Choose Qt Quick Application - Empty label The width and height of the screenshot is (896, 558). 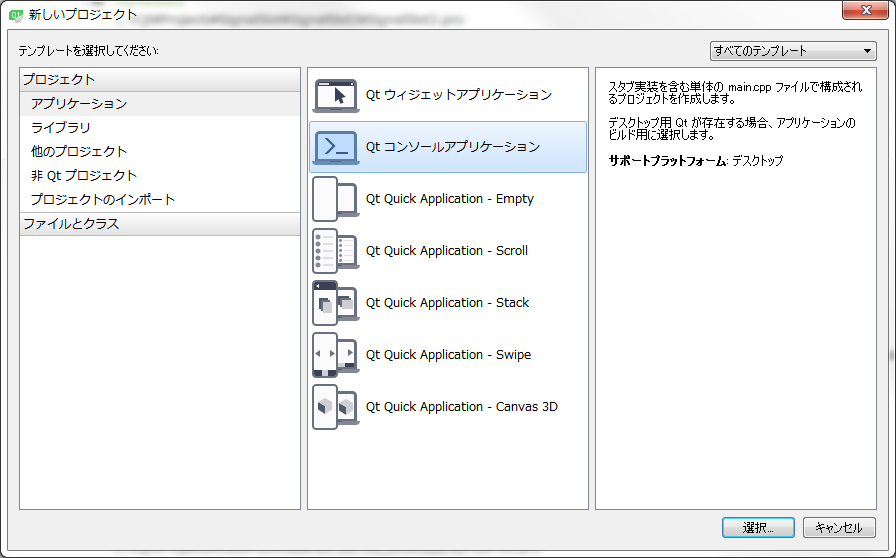pyautogui.click(x=450, y=199)
